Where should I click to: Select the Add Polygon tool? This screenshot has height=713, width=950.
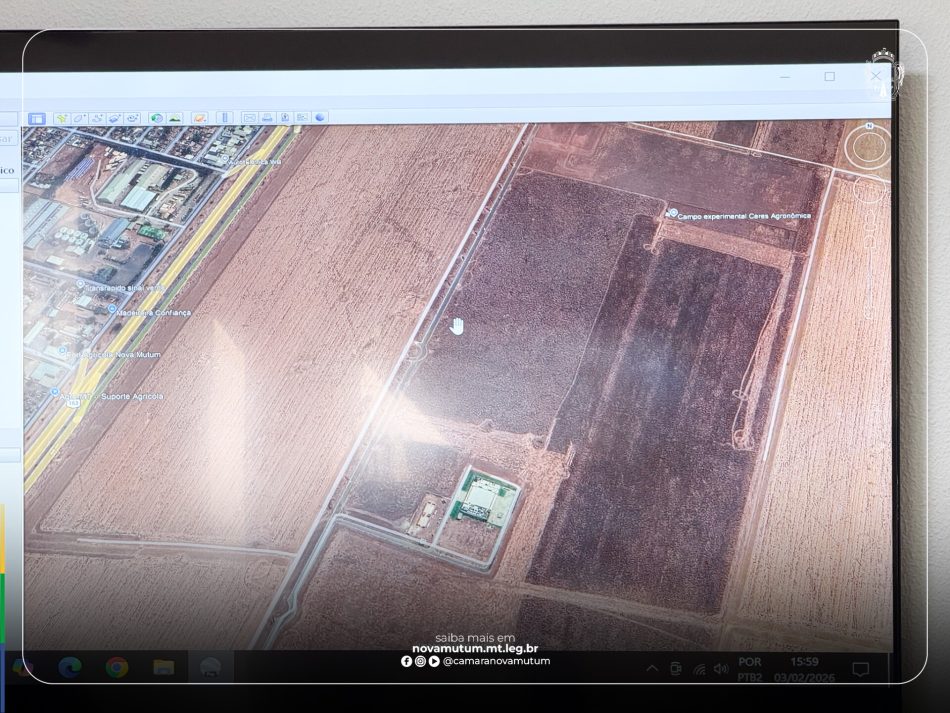point(80,118)
